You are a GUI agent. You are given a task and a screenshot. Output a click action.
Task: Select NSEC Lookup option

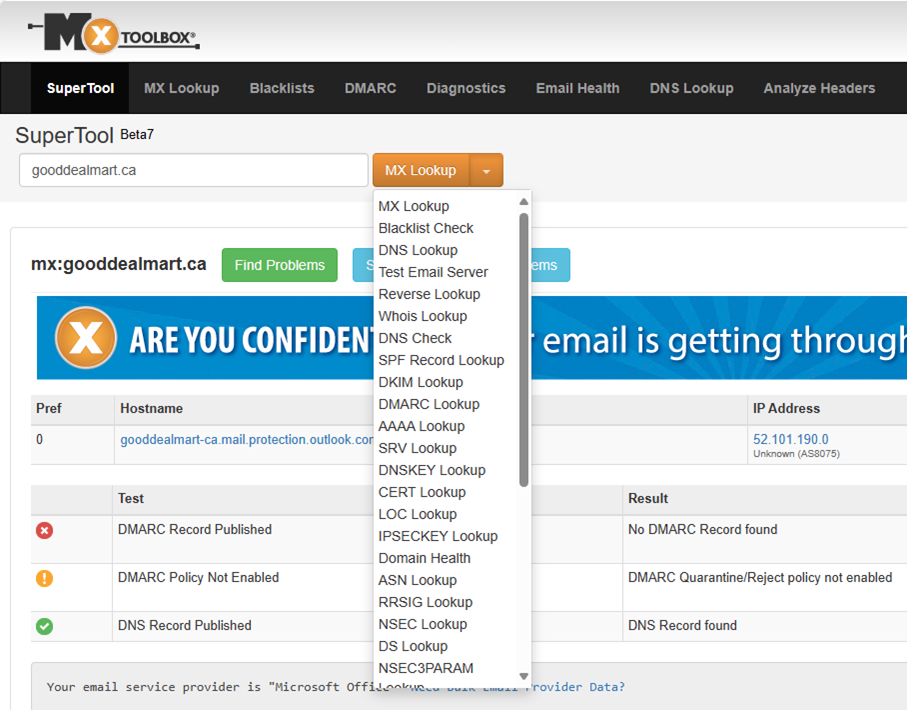pos(422,624)
